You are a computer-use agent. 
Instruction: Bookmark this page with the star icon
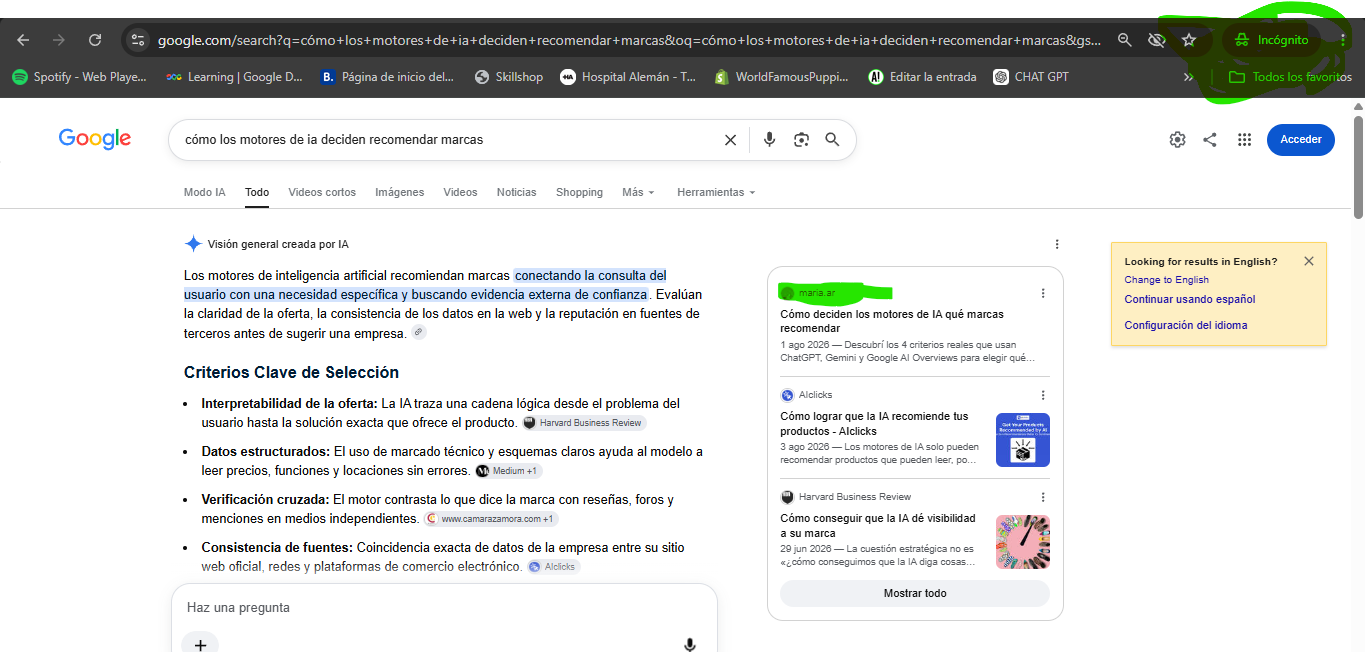pos(1189,40)
